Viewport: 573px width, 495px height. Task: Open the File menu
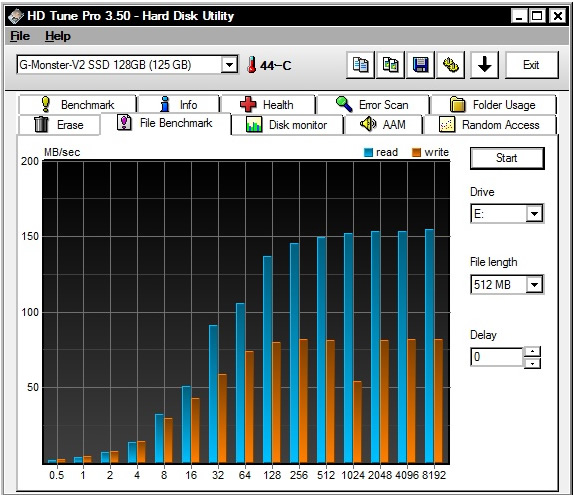click(20, 36)
